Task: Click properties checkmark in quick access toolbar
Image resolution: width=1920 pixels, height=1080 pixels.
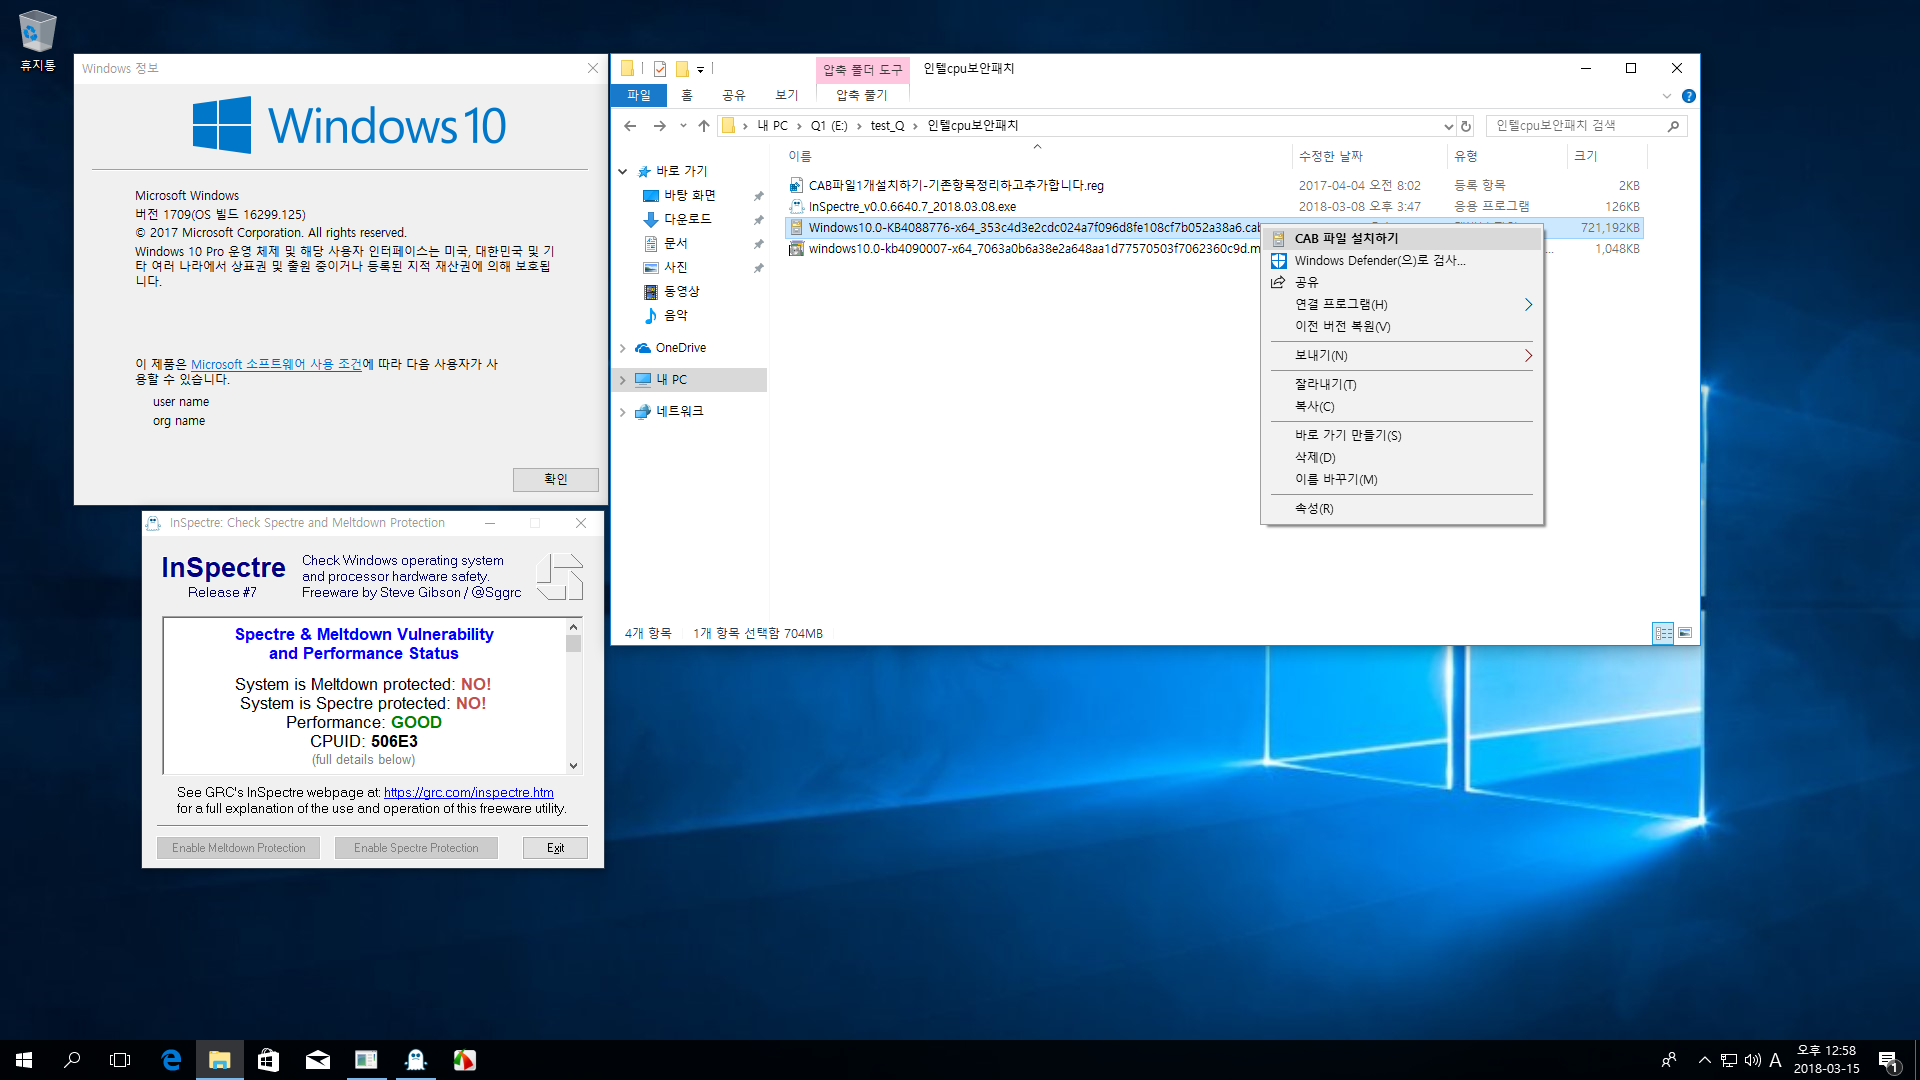Action: coord(660,69)
